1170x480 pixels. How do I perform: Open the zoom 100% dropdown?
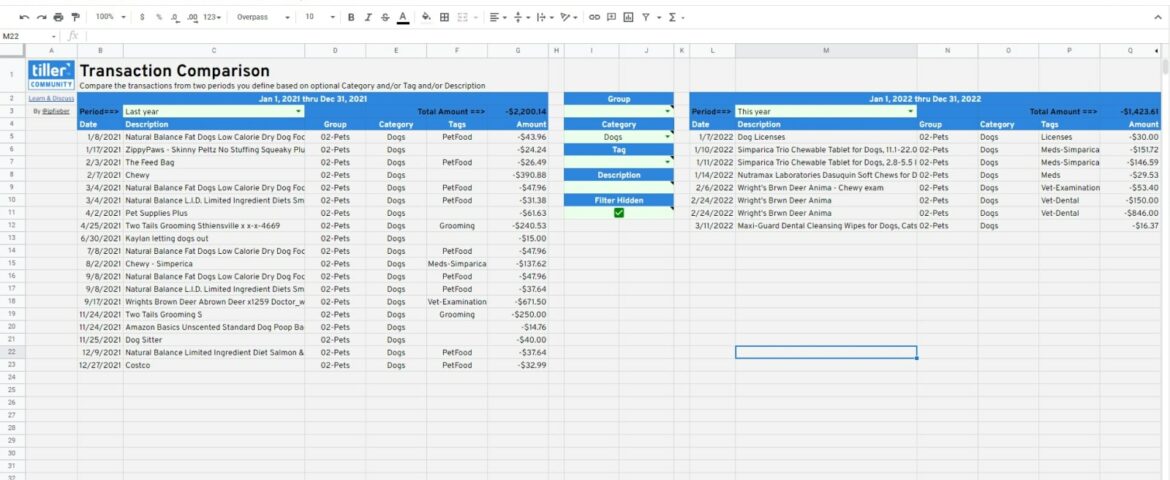click(110, 16)
